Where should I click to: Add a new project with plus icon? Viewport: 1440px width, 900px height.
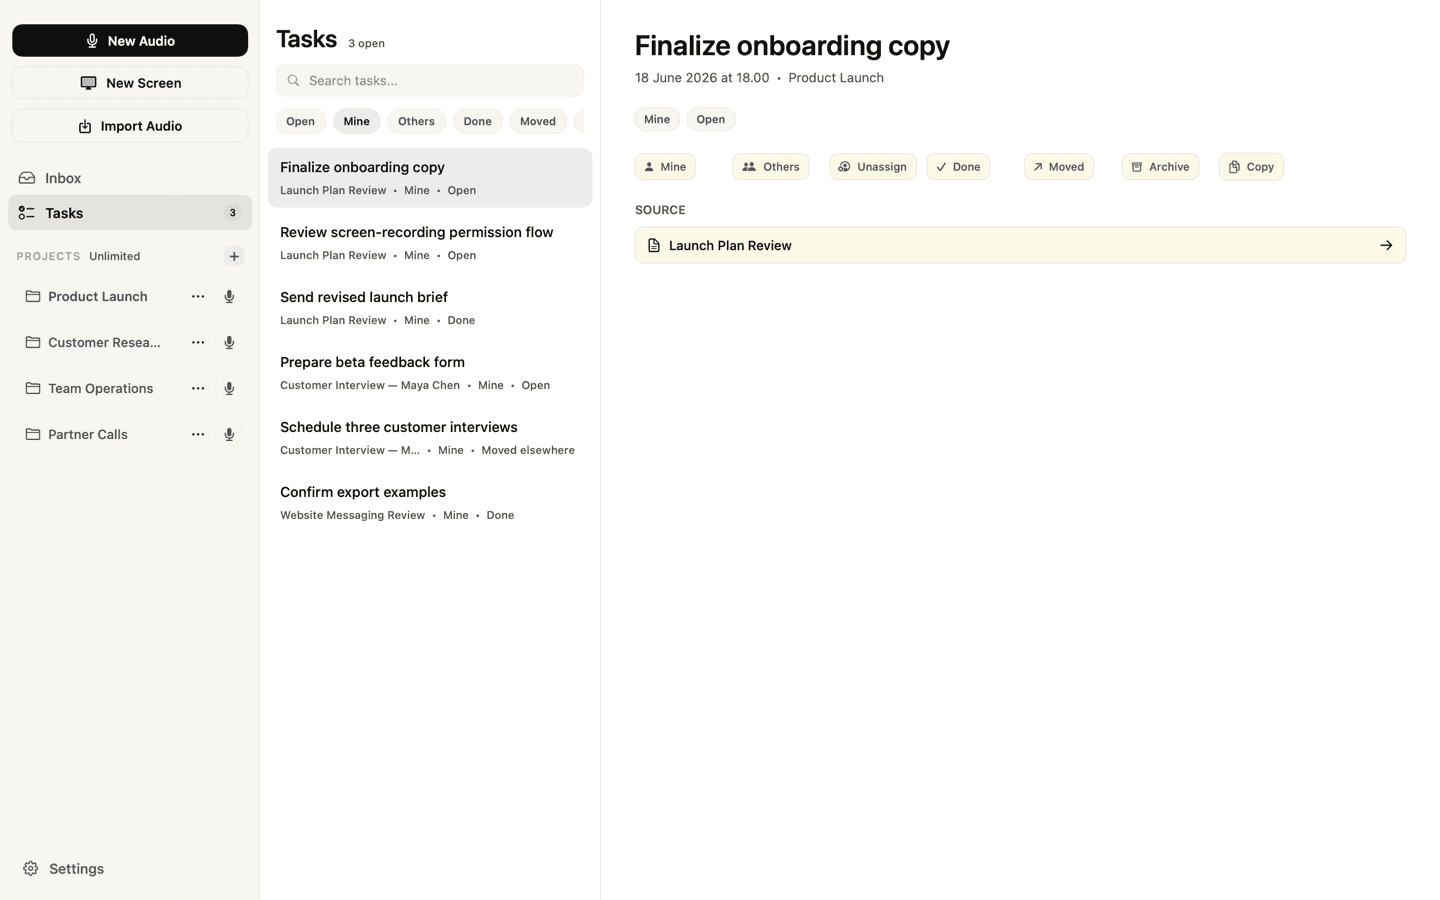coord(234,256)
